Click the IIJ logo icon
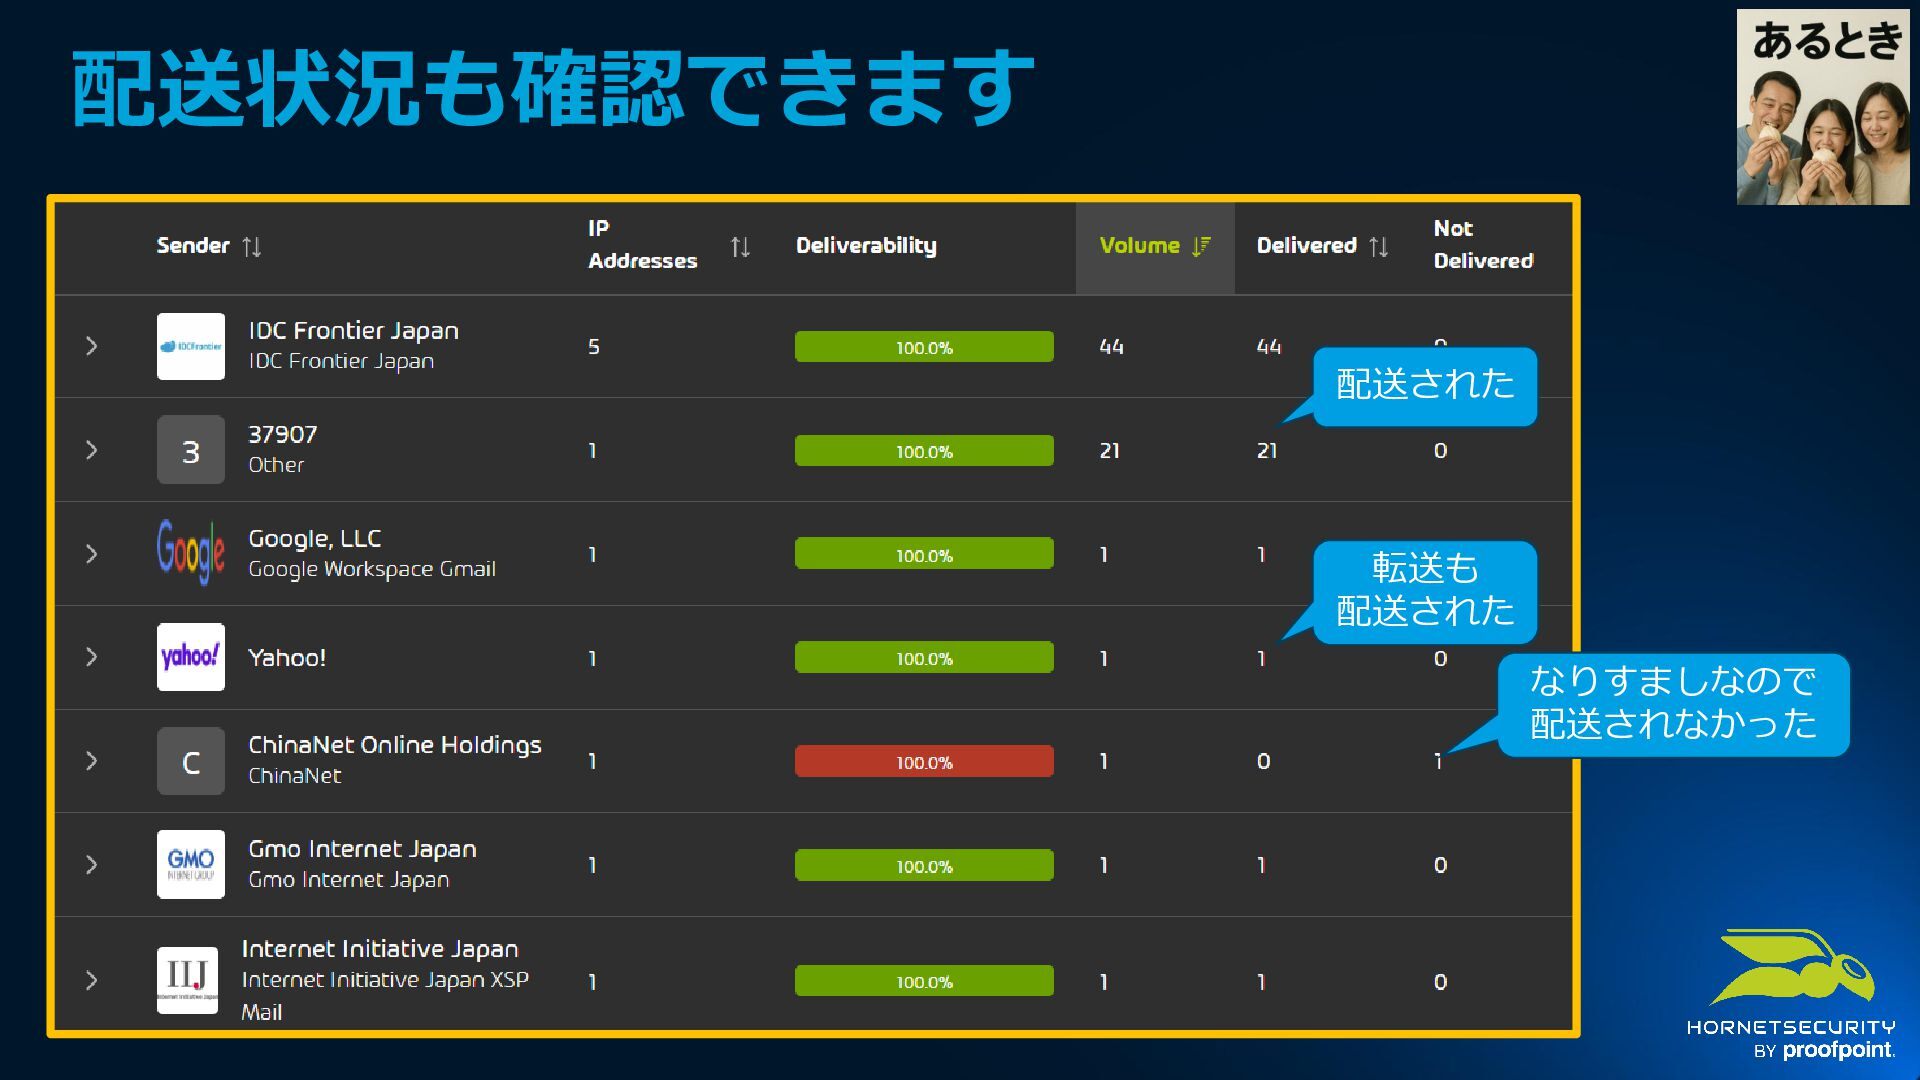Image resolution: width=1920 pixels, height=1080 pixels. click(x=187, y=980)
